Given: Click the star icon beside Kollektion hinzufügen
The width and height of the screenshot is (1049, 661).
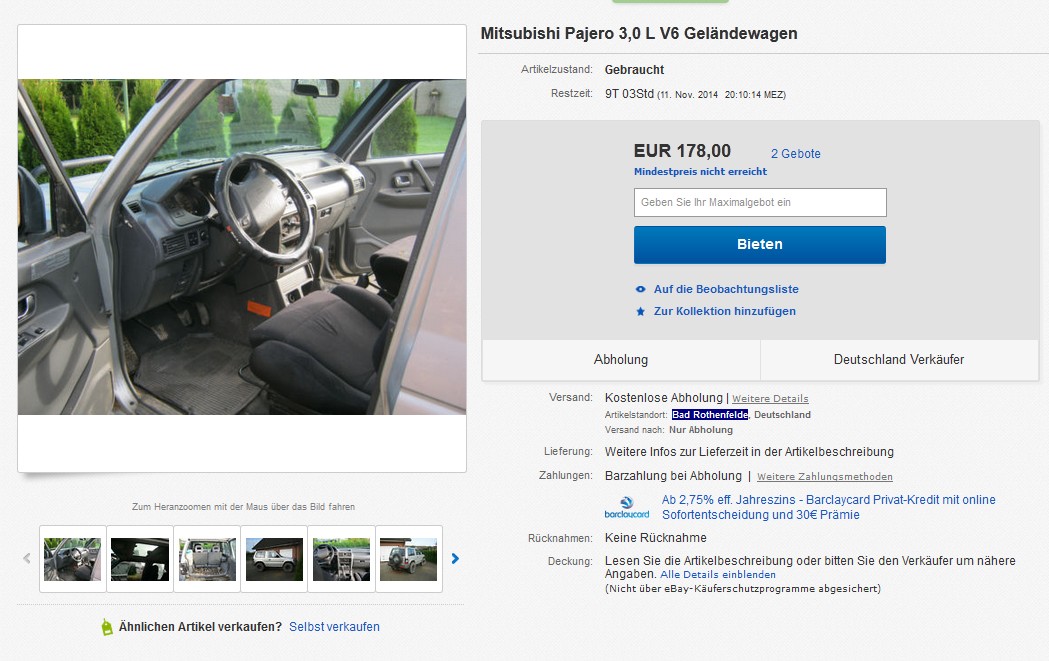Looking at the screenshot, I should pos(640,311).
